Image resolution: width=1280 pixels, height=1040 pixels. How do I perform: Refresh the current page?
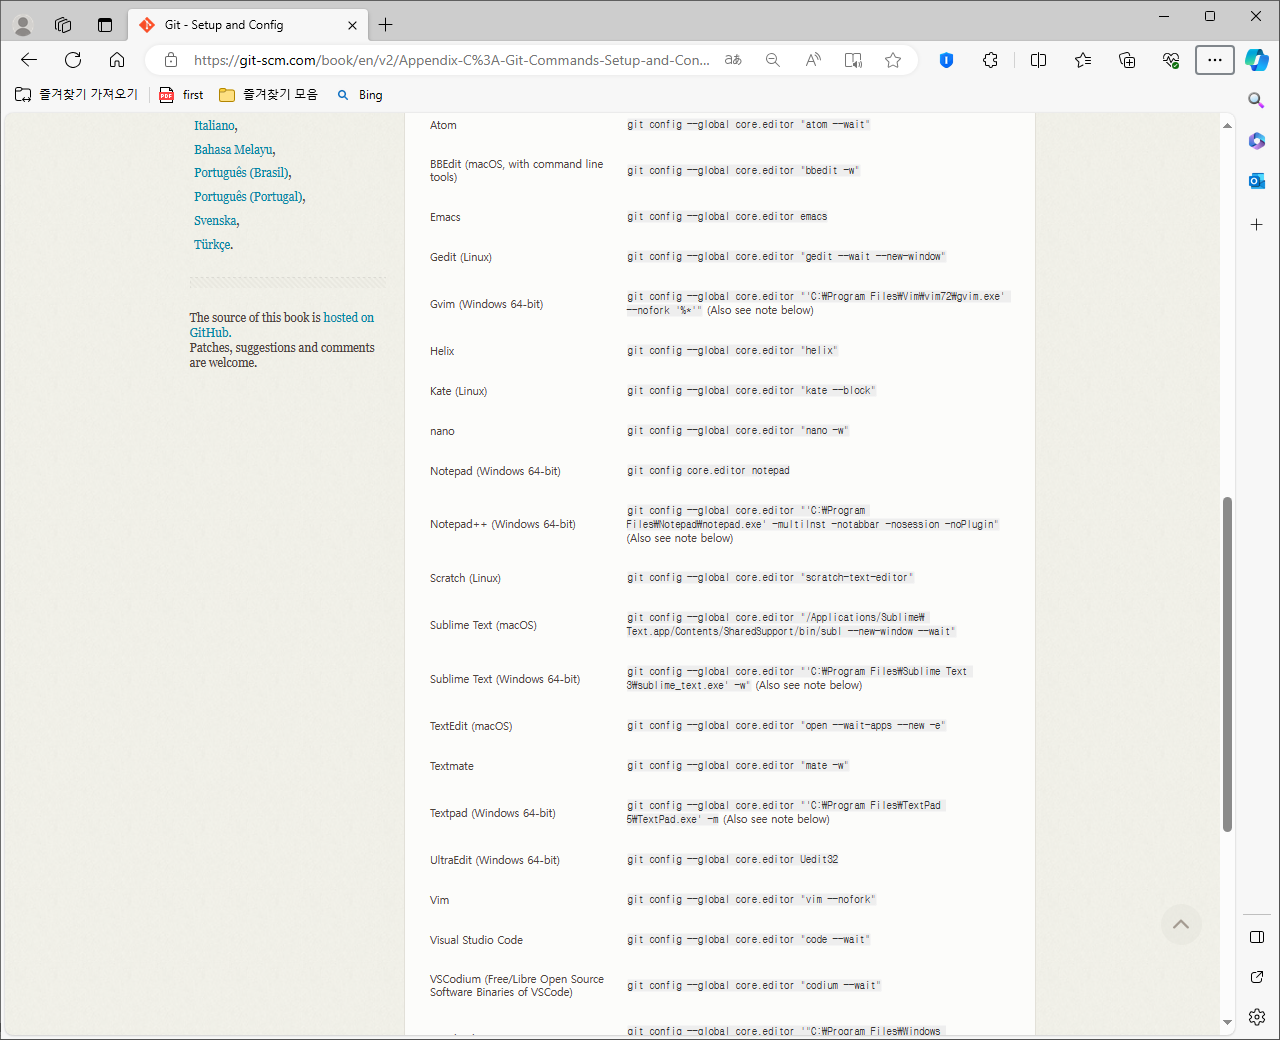tap(73, 60)
